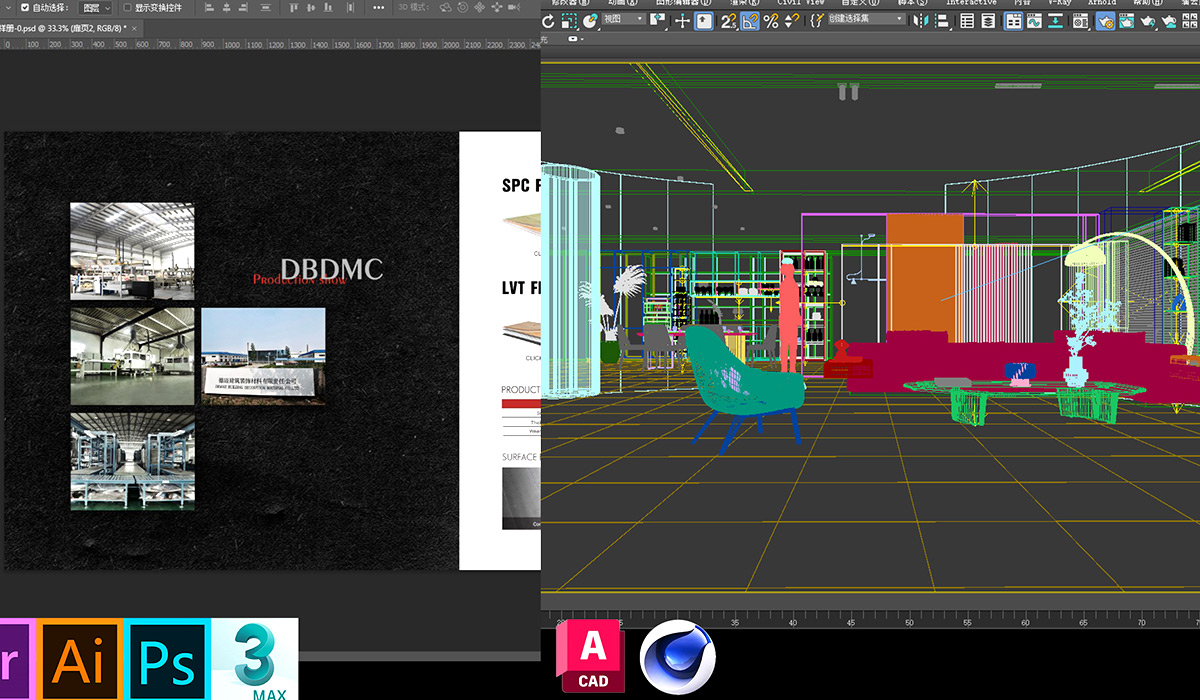Toggle the percent snap button in 3ds Max

[771, 21]
